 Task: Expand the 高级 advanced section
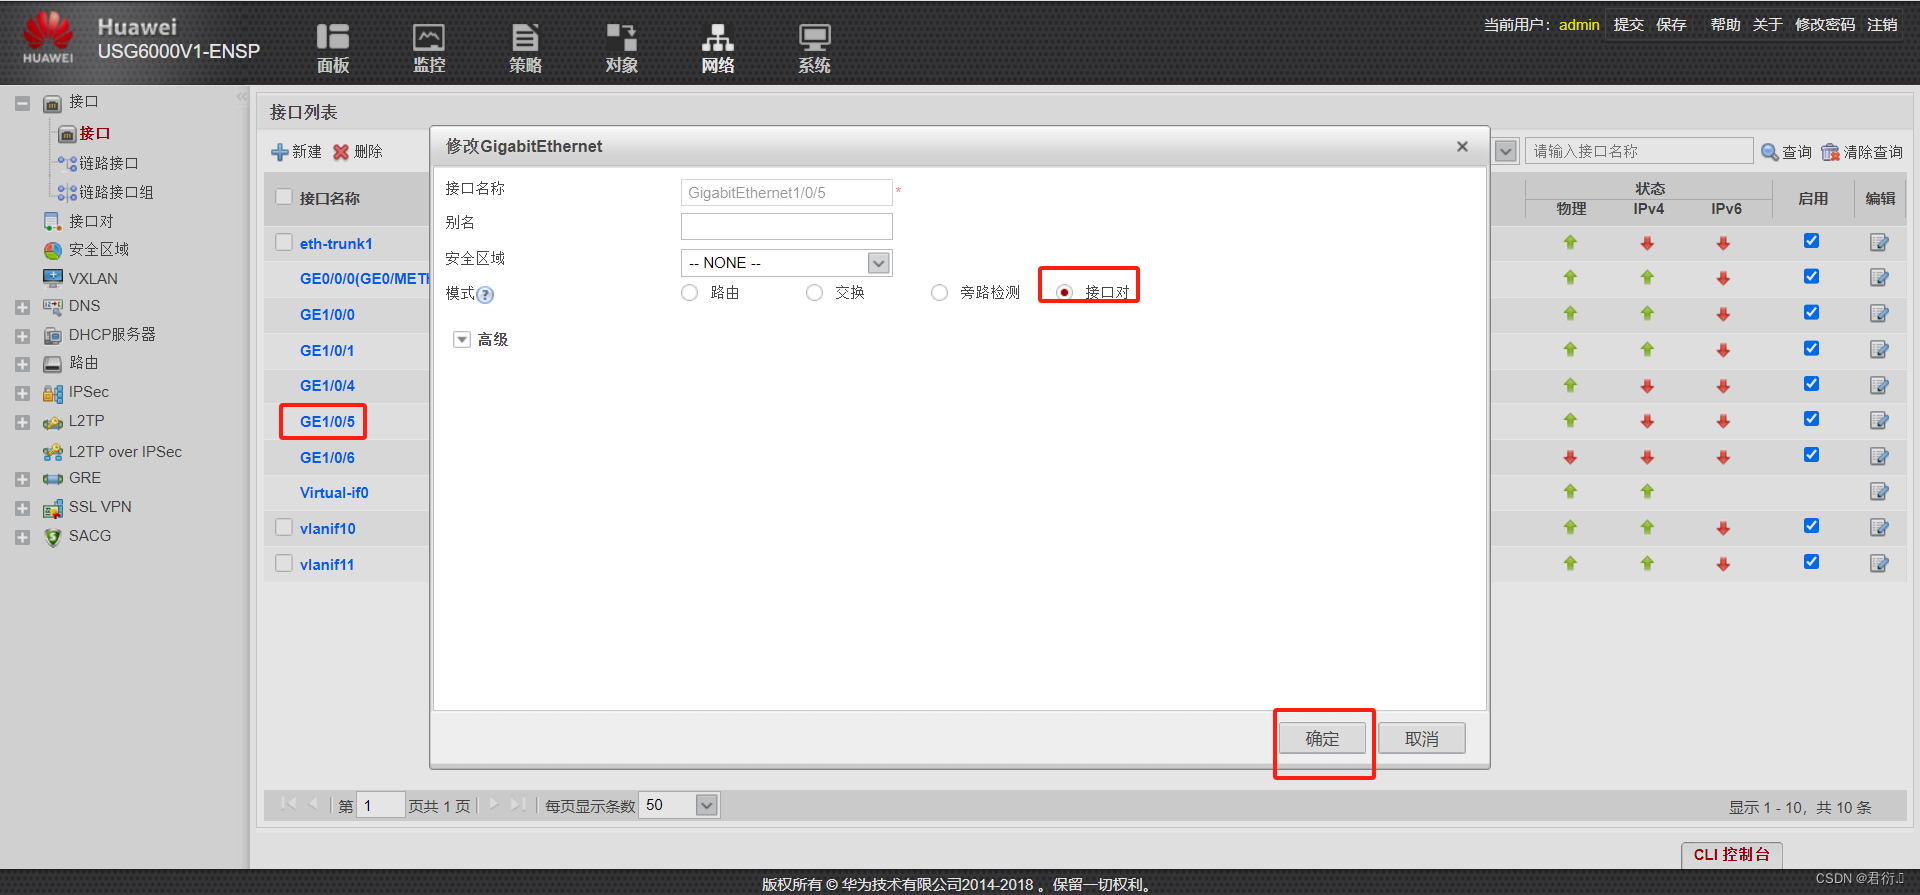(461, 340)
